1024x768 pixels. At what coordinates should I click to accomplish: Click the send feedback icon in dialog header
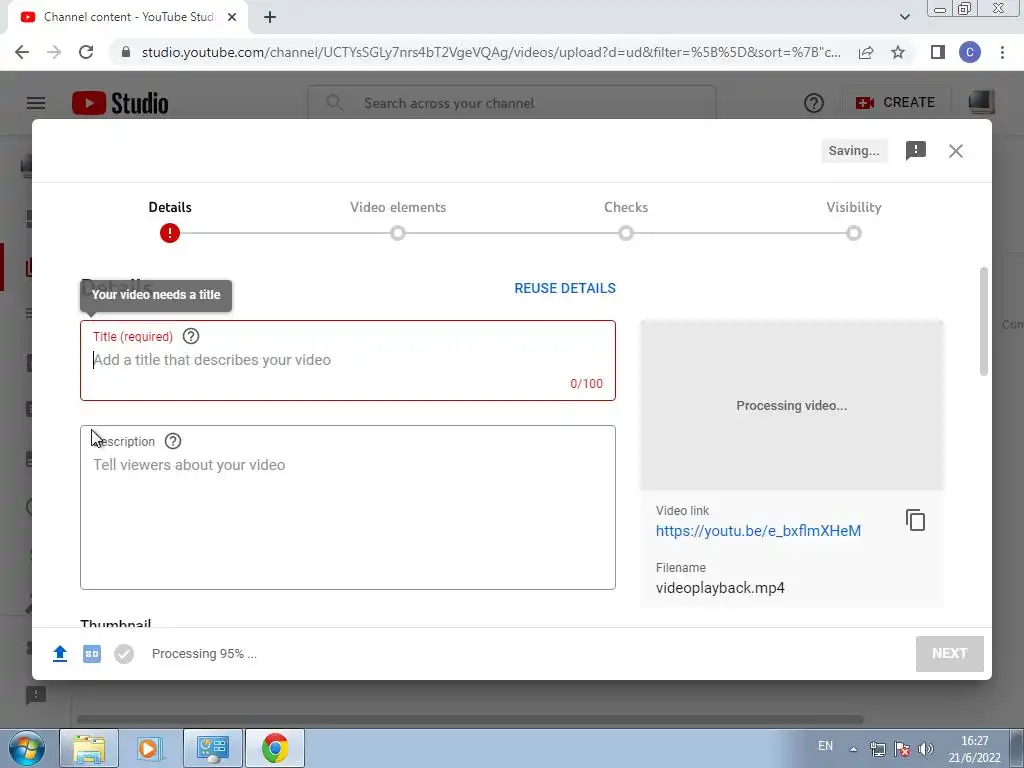click(916, 151)
